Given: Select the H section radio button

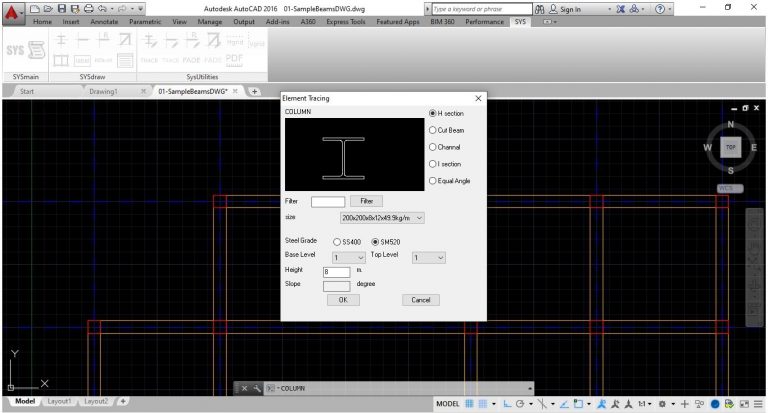Looking at the screenshot, I should (x=432, y=113).
